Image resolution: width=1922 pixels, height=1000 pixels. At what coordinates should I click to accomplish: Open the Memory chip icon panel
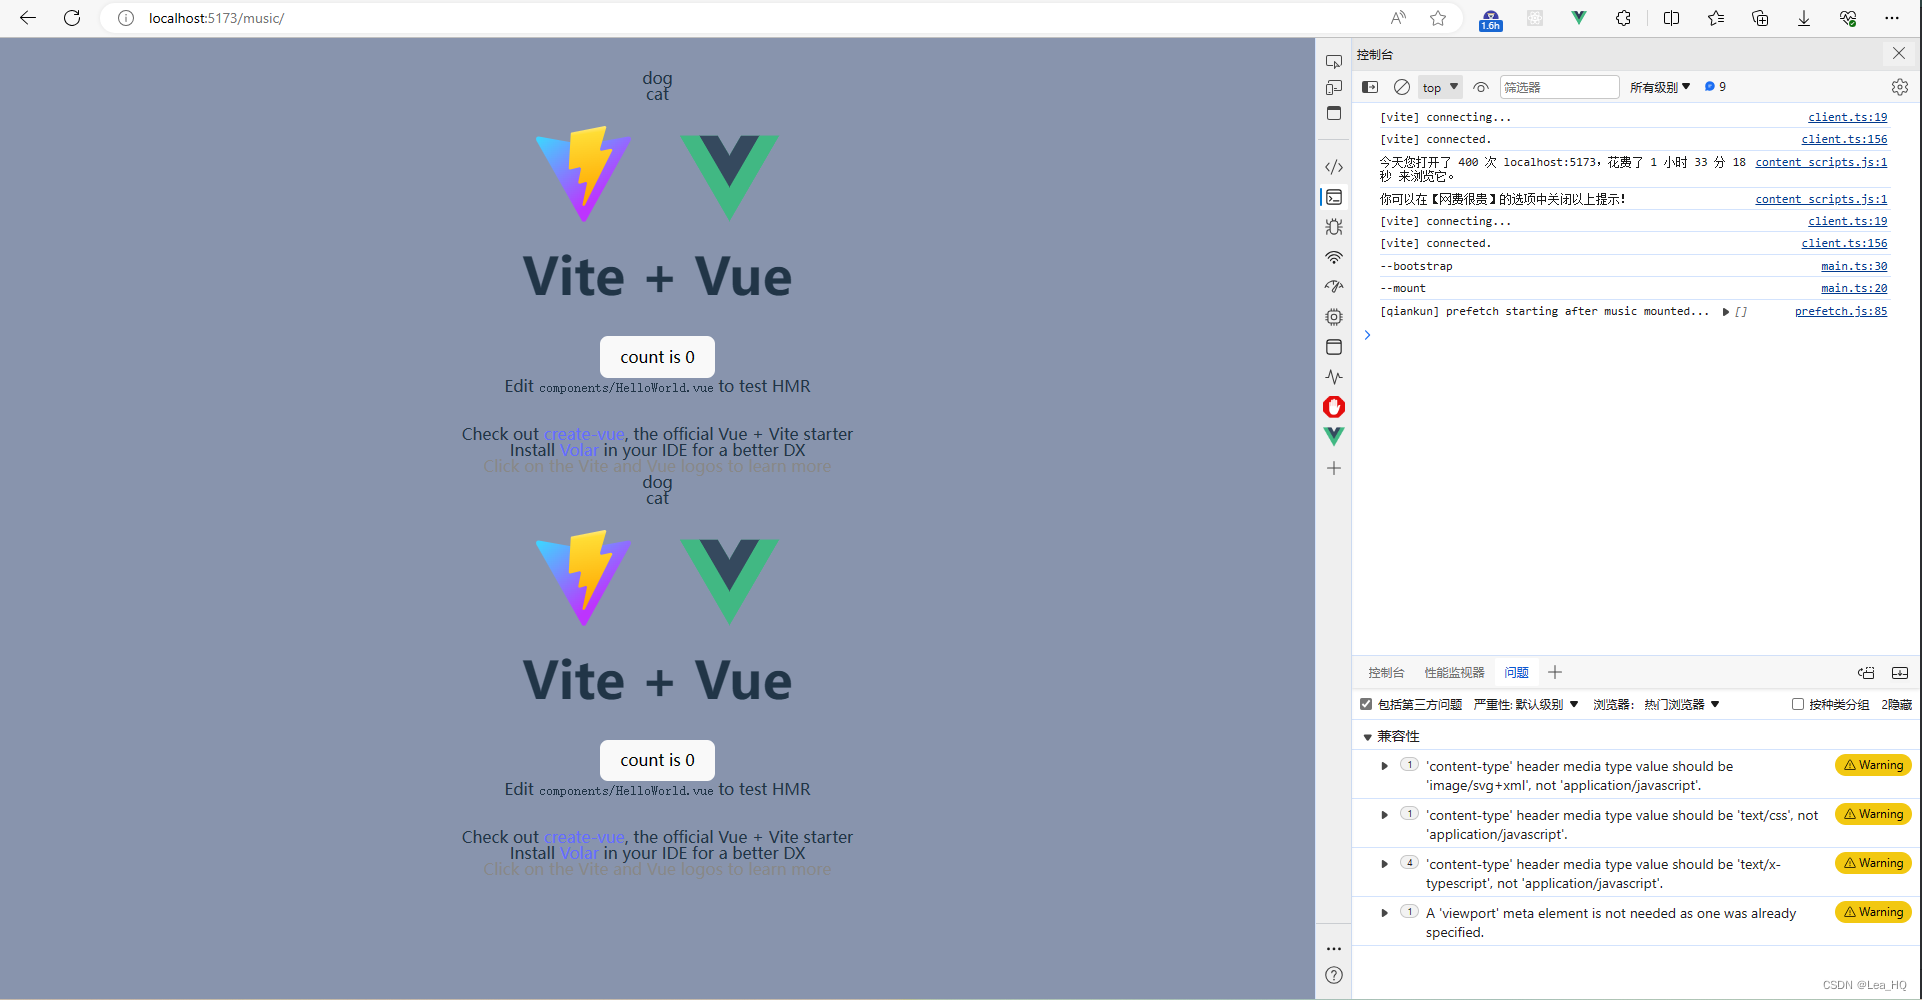point(1334,317)
